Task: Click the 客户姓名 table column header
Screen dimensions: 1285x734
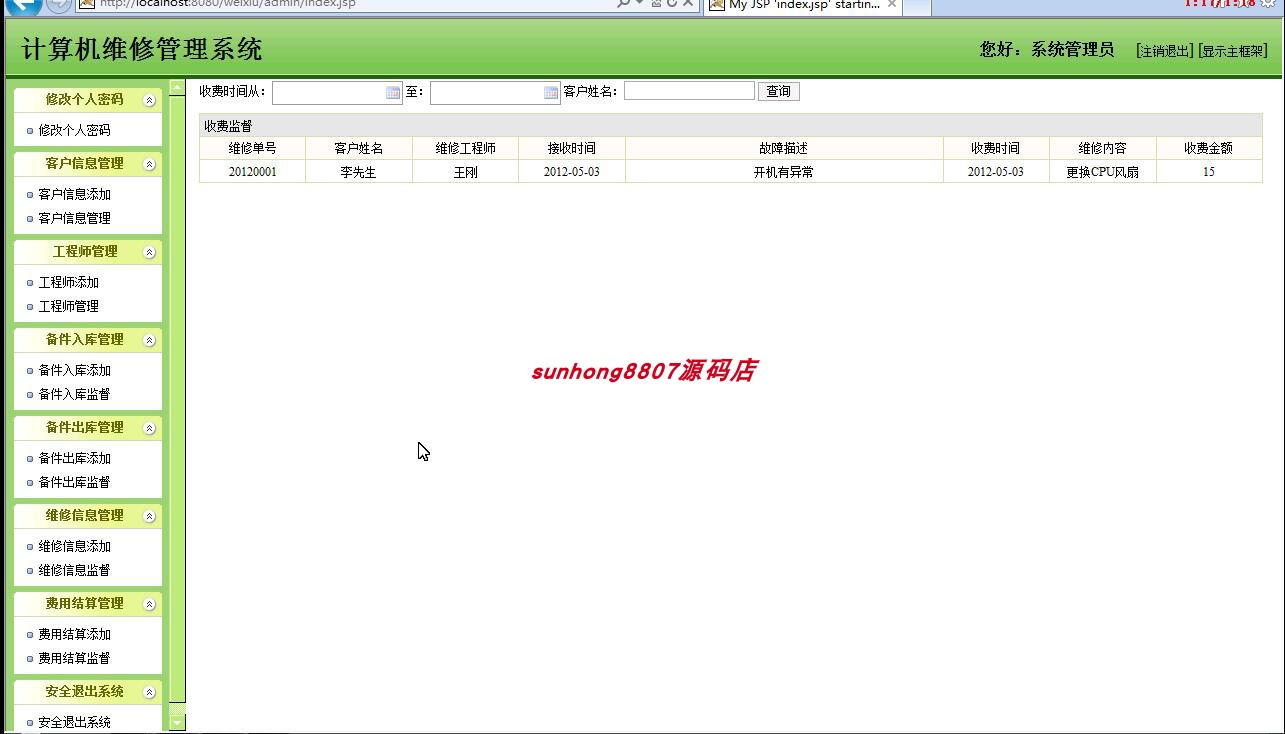Action: (359, 148)
